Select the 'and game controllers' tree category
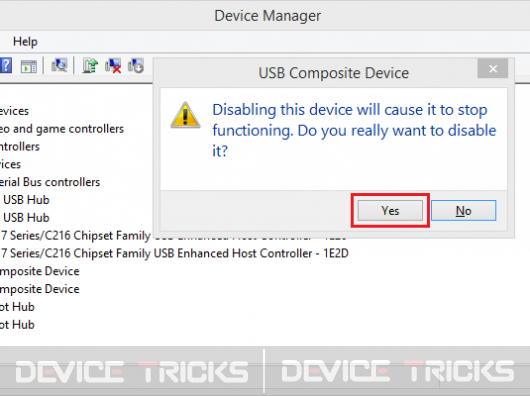This screenshot has width=530, height=396. pos(62,129)
